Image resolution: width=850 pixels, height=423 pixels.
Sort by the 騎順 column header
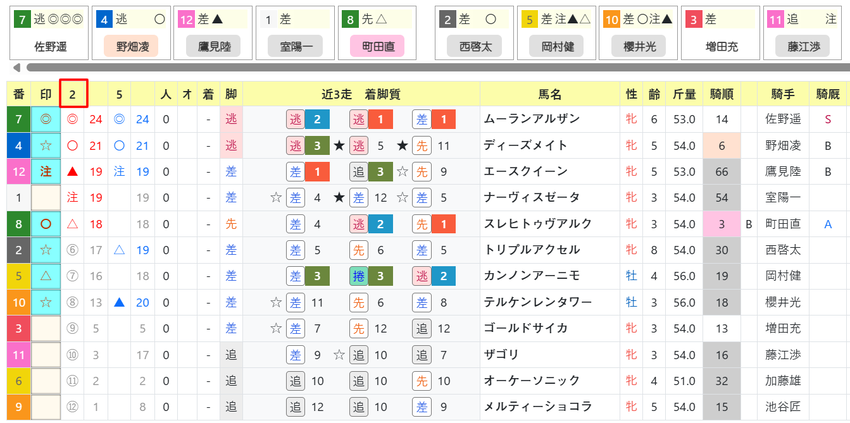[722, 94]
